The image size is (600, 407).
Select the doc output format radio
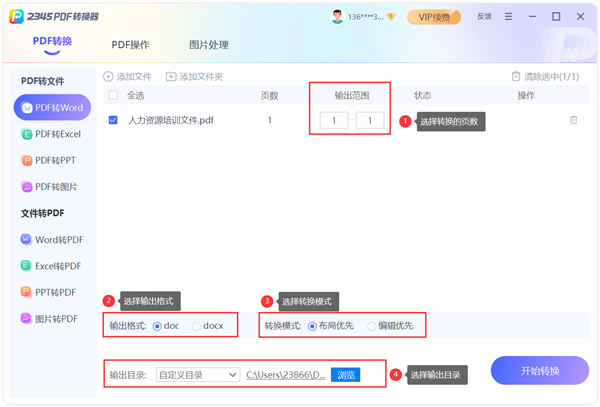tap(157, 326)
